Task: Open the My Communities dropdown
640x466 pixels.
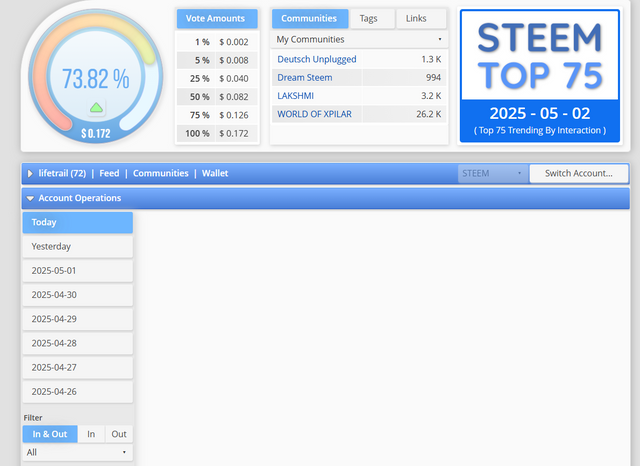Action: [x=359, y=40]
